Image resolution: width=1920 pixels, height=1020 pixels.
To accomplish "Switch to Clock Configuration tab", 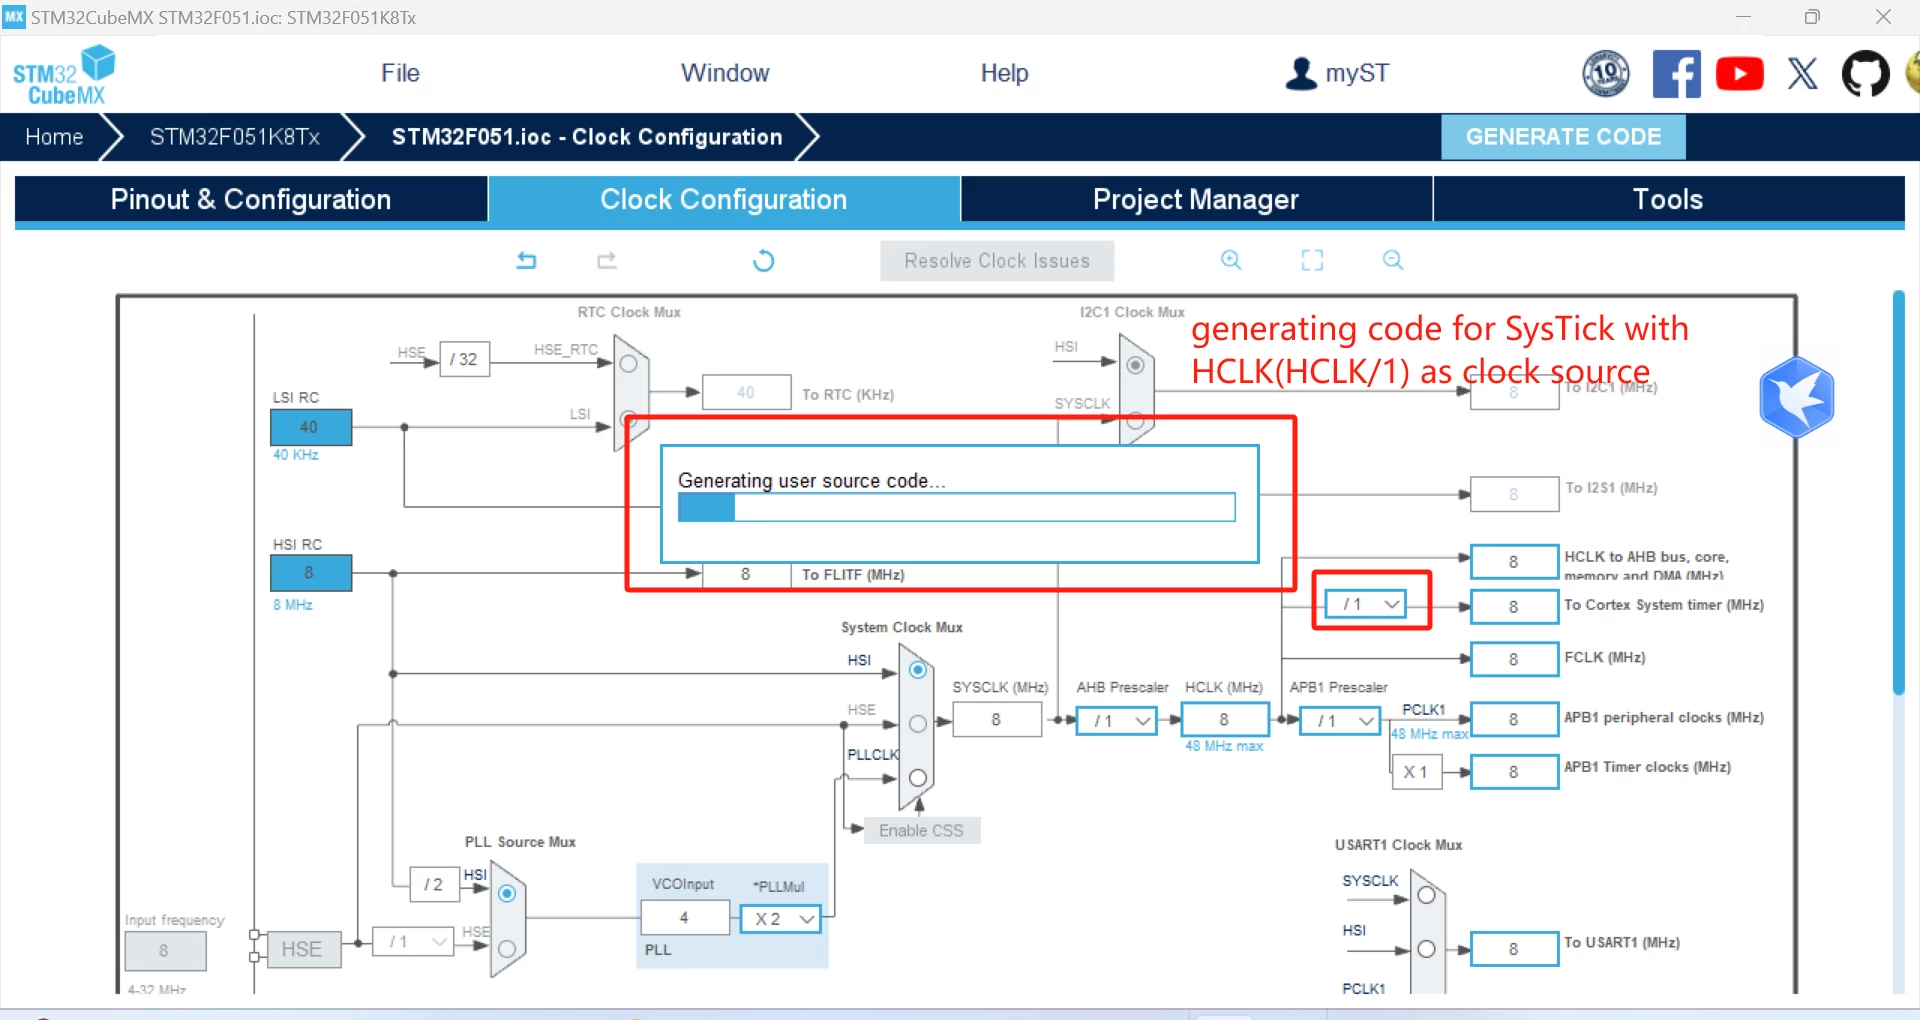I will pos(724,199).
